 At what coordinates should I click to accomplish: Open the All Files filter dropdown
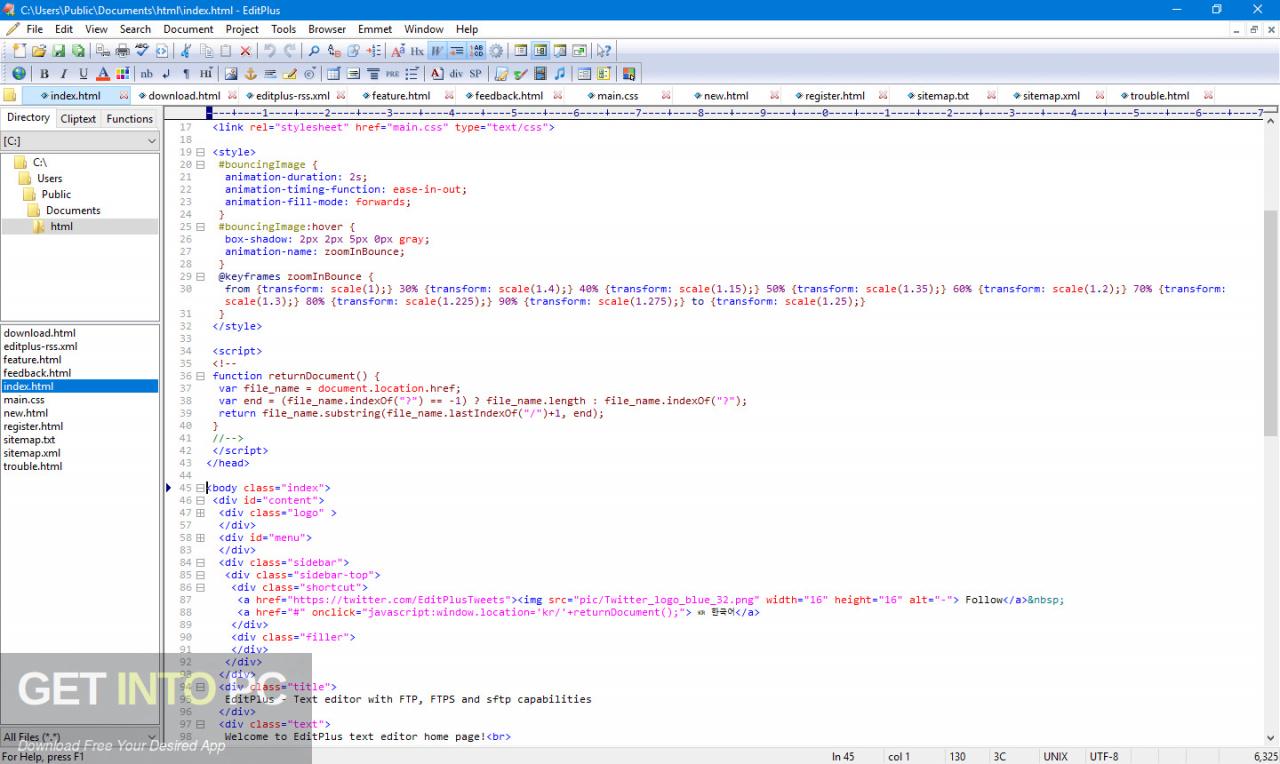(152, 737)
